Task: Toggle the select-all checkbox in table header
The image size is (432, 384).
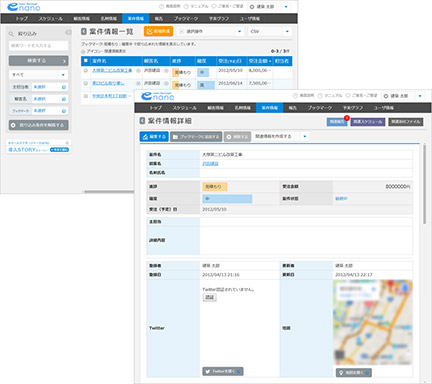Action: (x=86, y=61)
